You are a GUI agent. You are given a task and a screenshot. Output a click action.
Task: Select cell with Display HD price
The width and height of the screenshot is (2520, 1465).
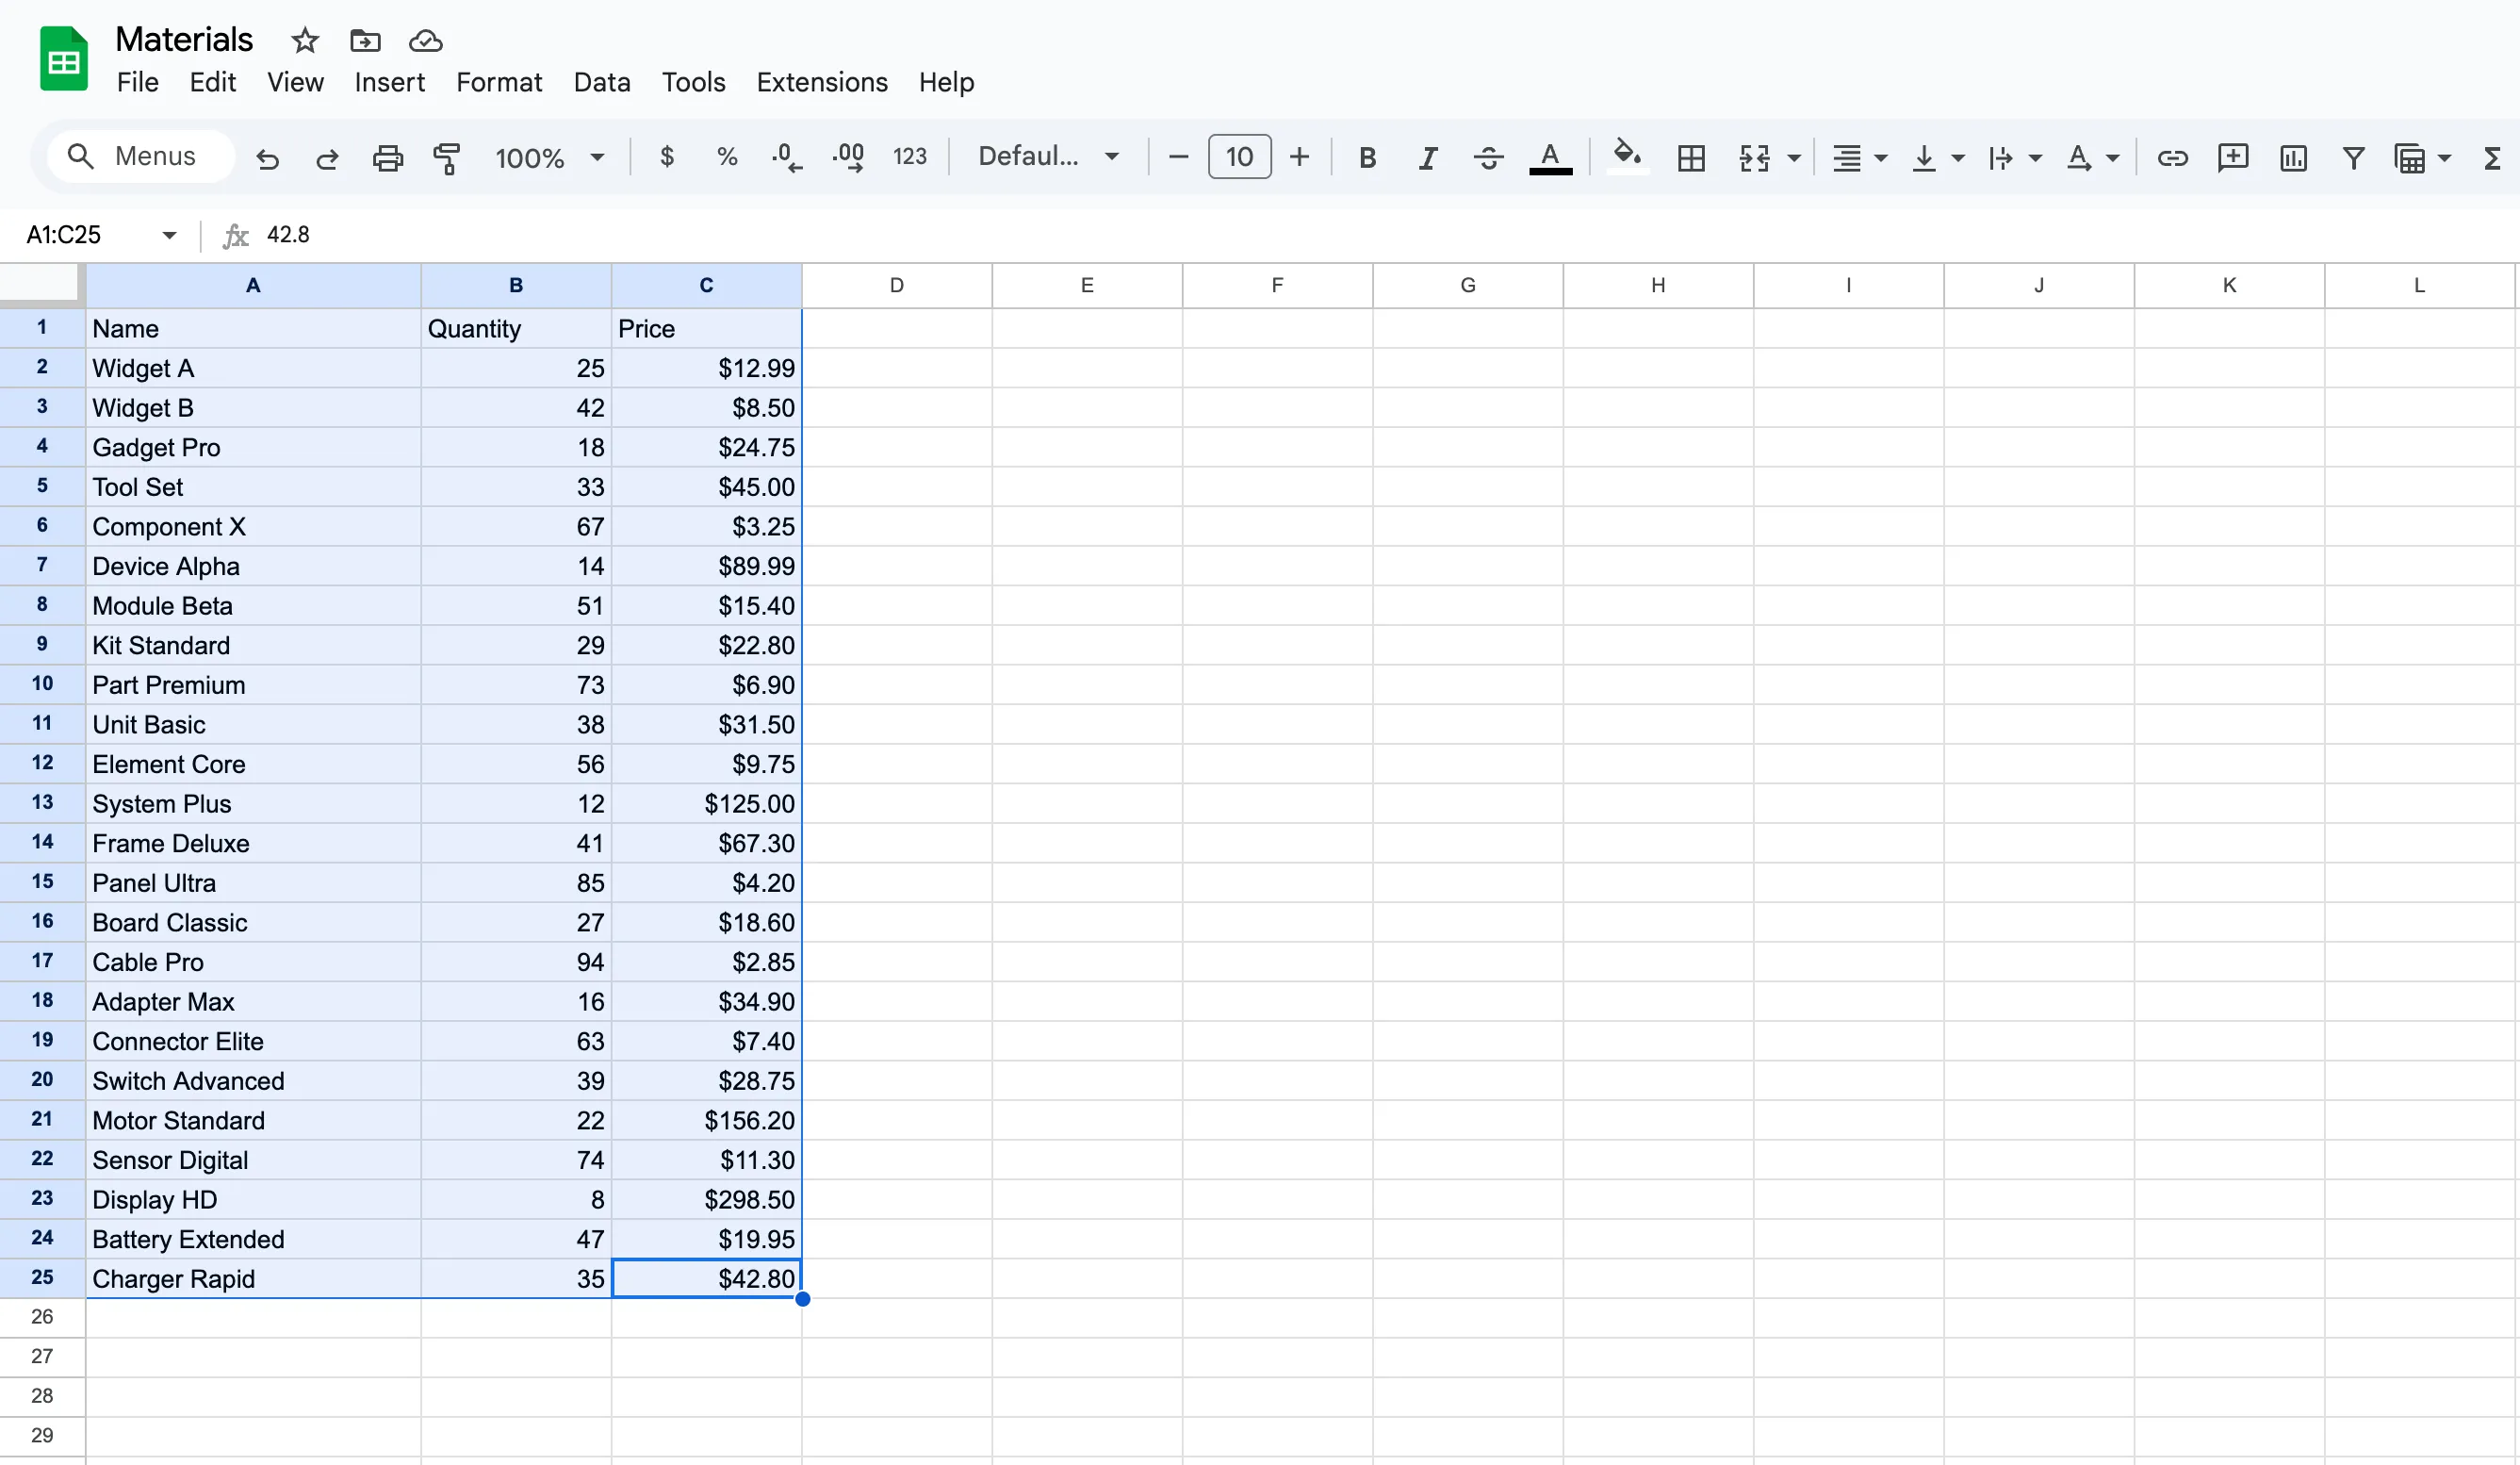707,1199
